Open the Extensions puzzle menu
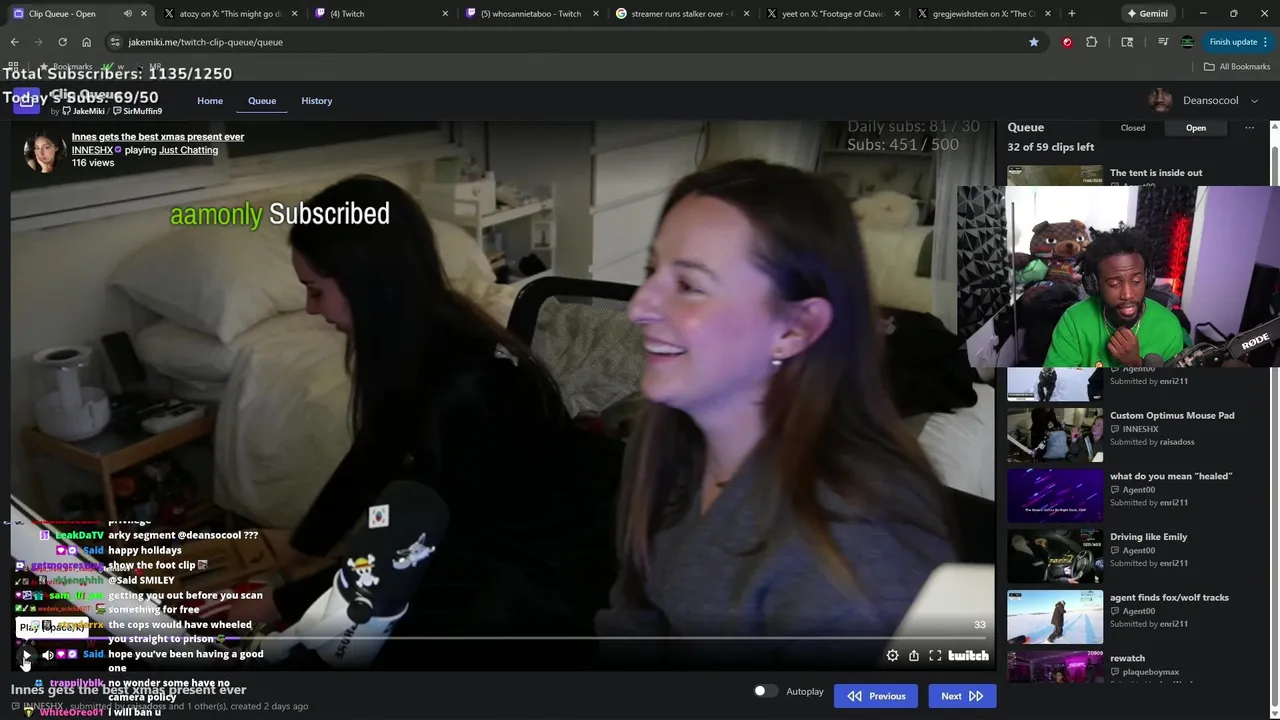1280x720 pixels. click(1091, 42)
